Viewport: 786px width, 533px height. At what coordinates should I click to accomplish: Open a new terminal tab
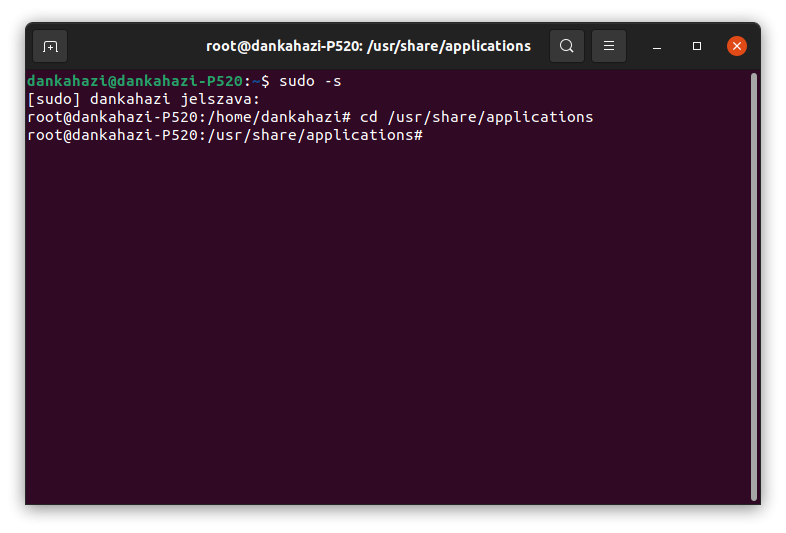[x=50, y=46]
